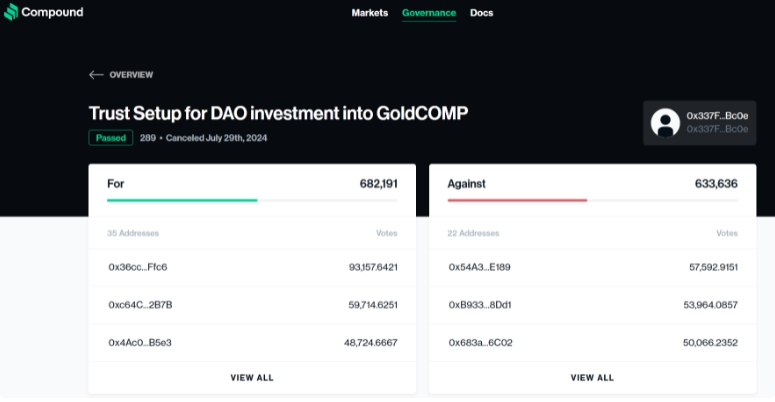Go back to OVERVIEW link
The image size is (775, 402).
[x=131, y=75]
